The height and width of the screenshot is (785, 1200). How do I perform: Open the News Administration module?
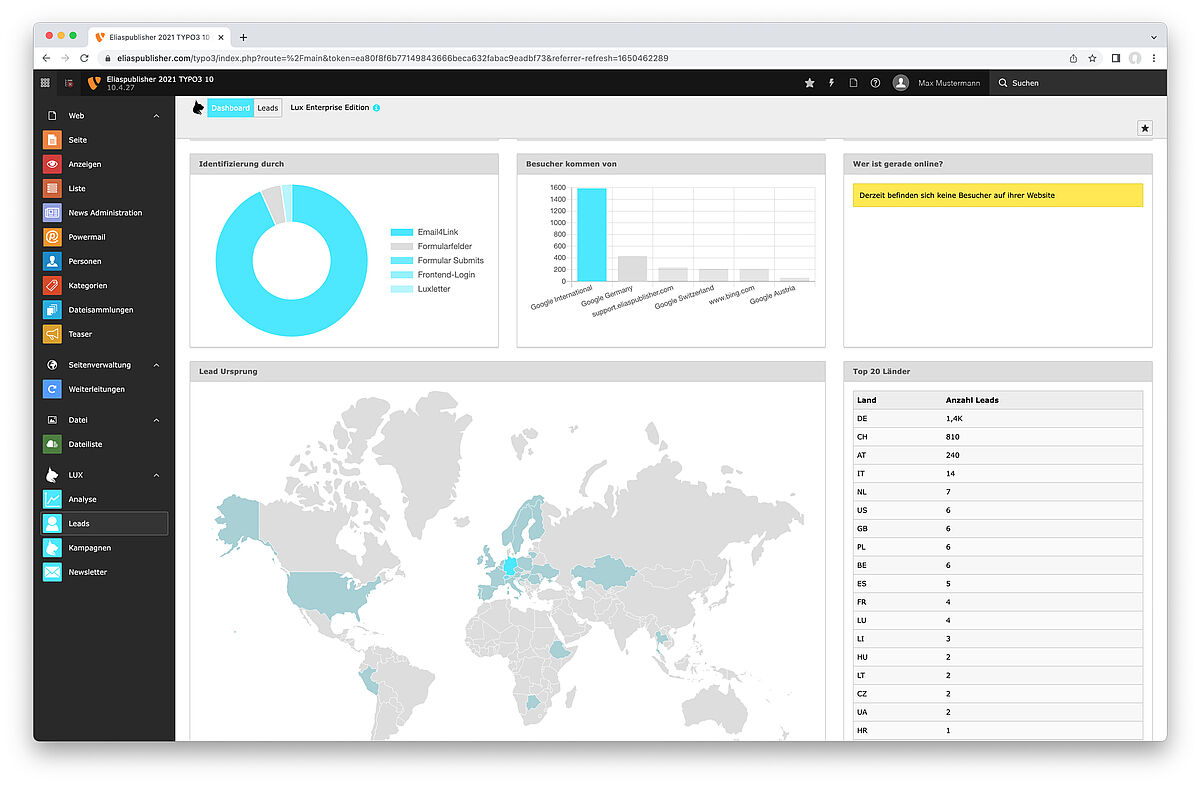point(104,213)
